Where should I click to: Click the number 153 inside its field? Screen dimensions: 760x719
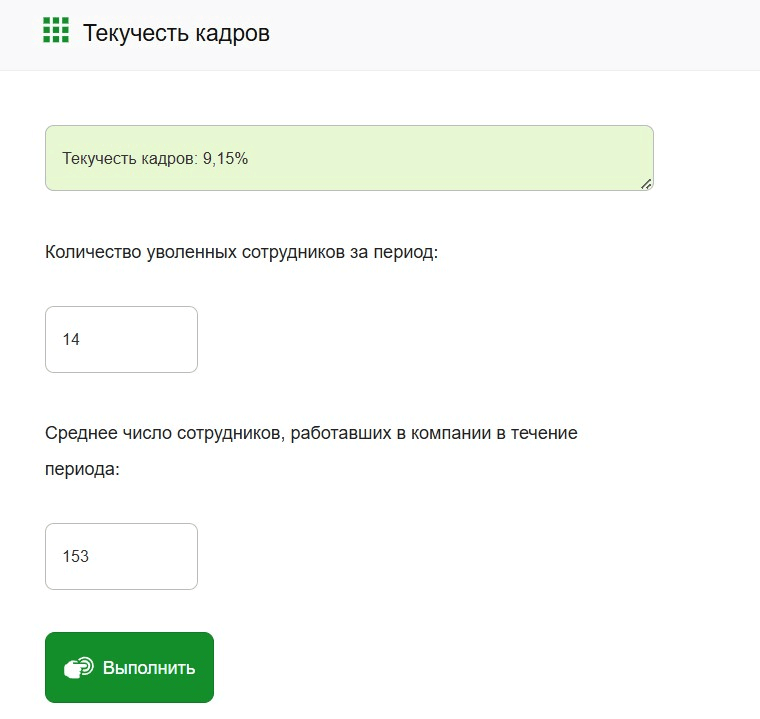pyautogui.click(x=76, y=556)
